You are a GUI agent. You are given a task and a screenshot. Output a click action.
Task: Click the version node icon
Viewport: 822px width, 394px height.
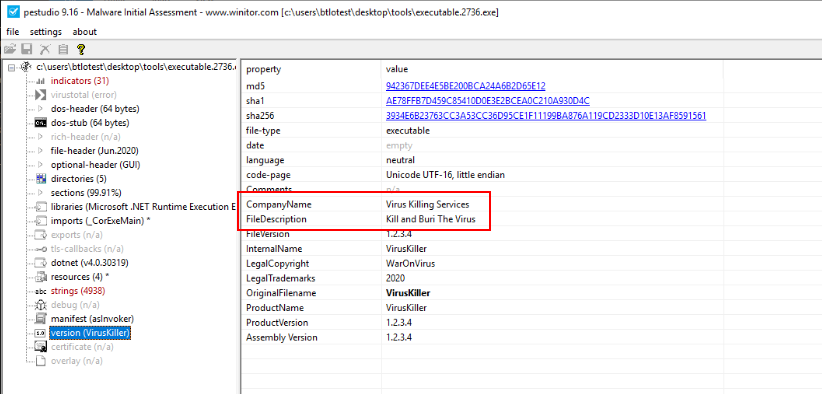40,333
